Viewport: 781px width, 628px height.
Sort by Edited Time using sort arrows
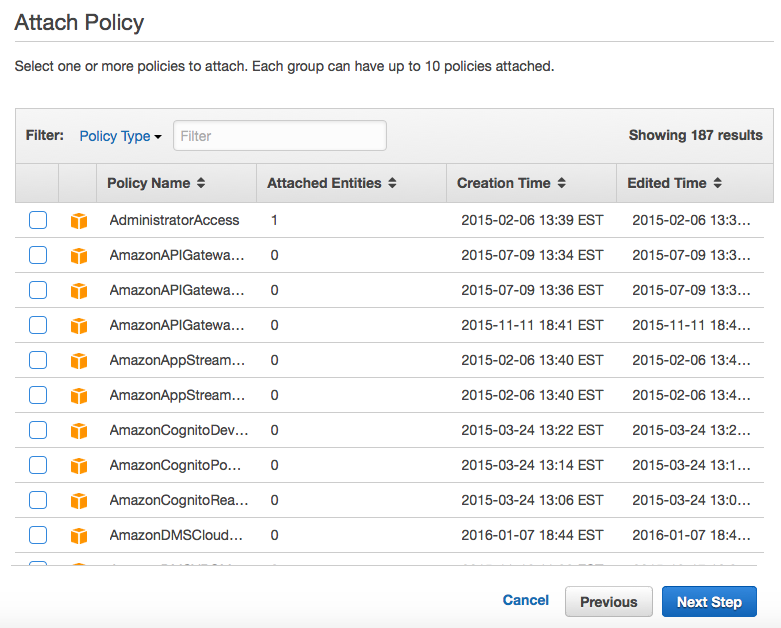(717, 183)
